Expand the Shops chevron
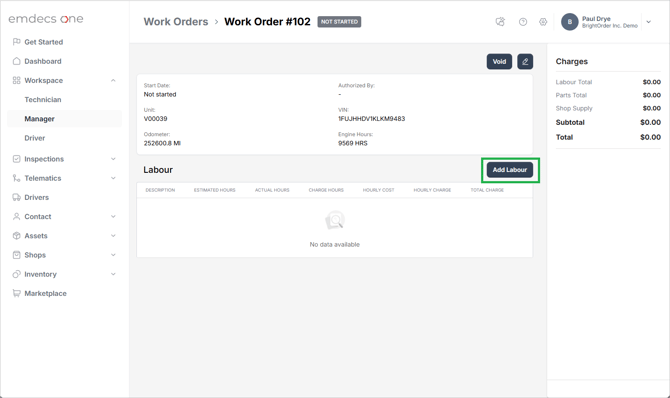670x398 pixels. tap(113, 255)
